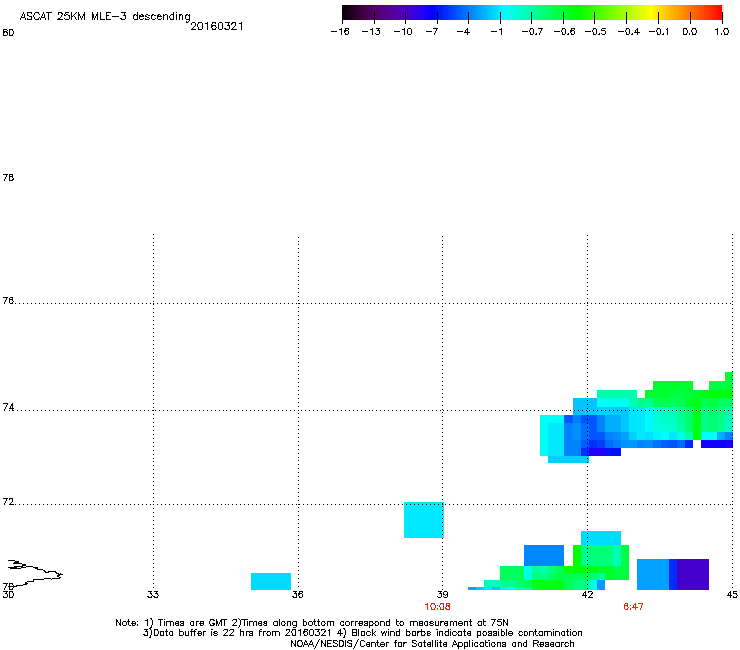Click the cyan data square near 39 longitude

click(x=424, y=520)
